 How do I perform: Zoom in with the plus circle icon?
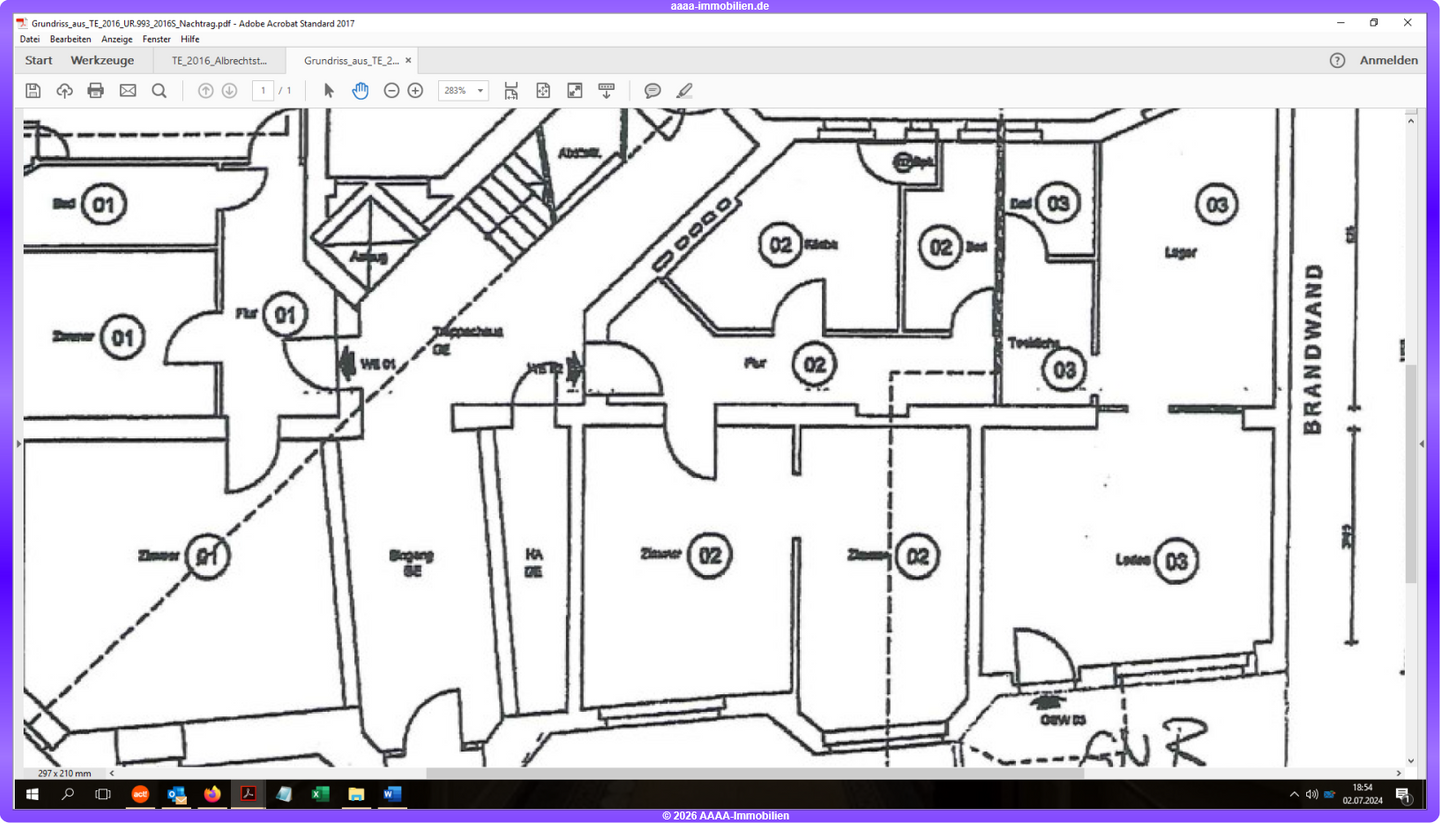coord(415,91)
